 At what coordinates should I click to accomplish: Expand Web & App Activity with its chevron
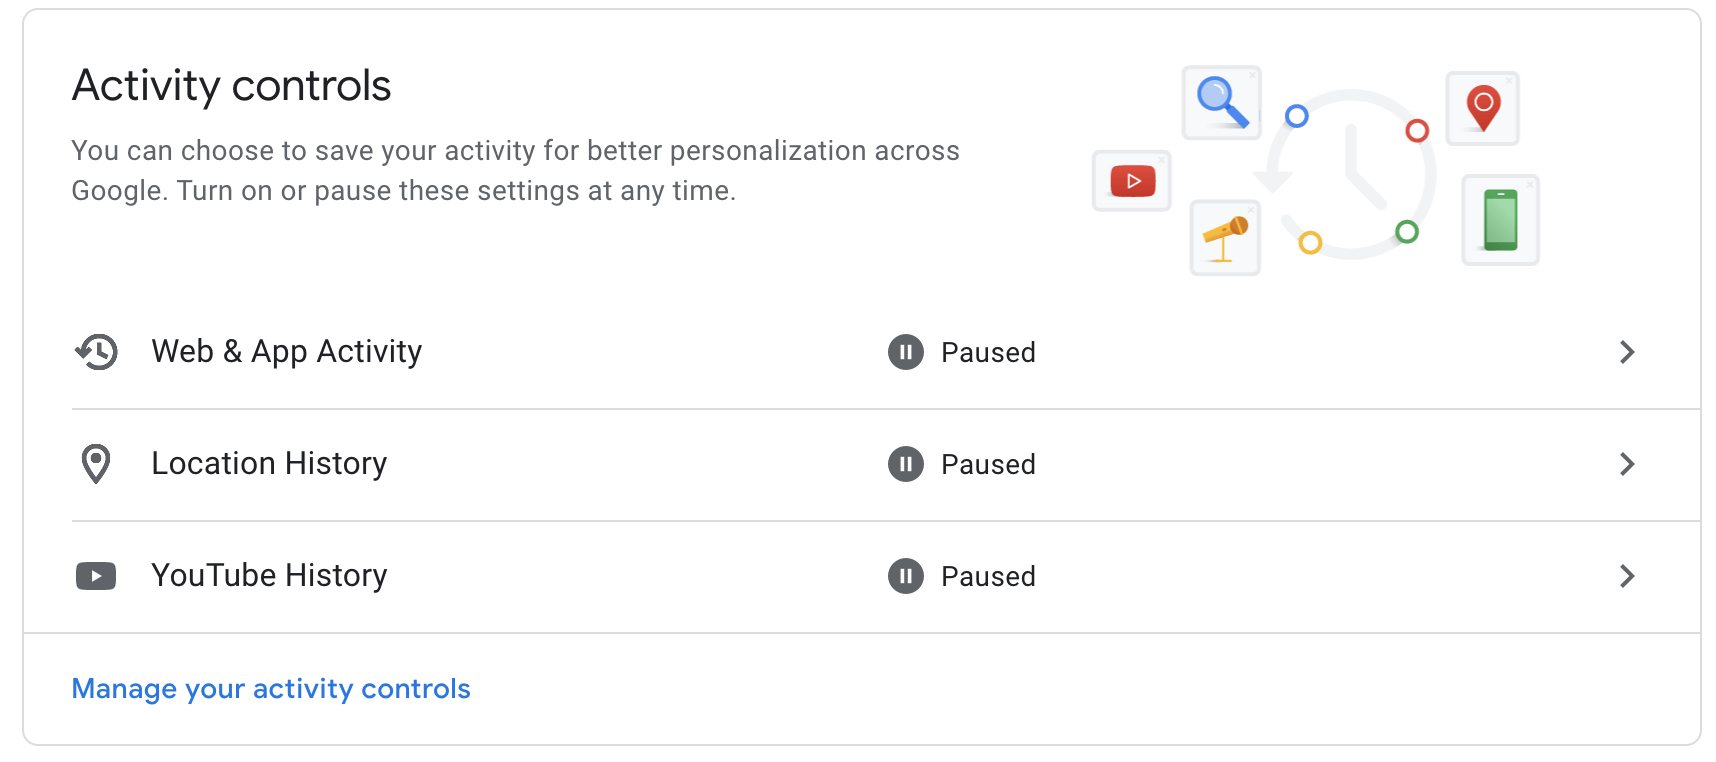pos(1627,352)
